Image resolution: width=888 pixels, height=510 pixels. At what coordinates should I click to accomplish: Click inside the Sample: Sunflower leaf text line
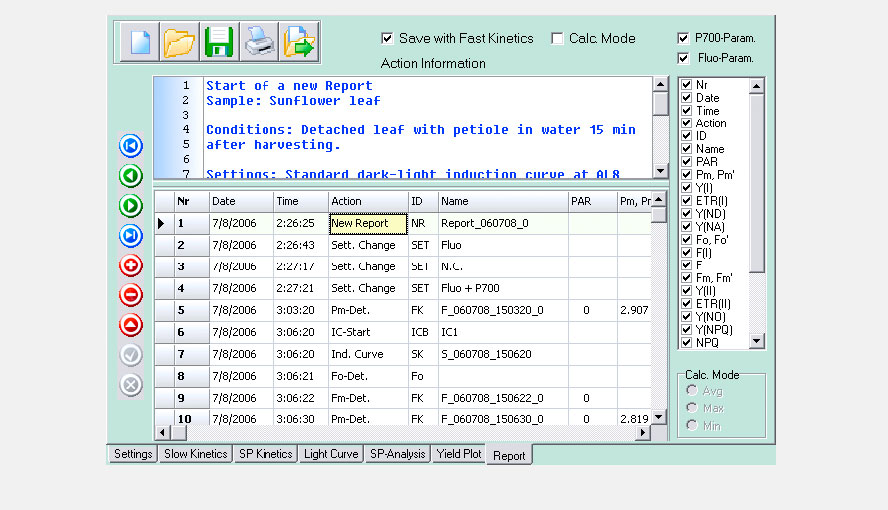click(x=293, y=101)
